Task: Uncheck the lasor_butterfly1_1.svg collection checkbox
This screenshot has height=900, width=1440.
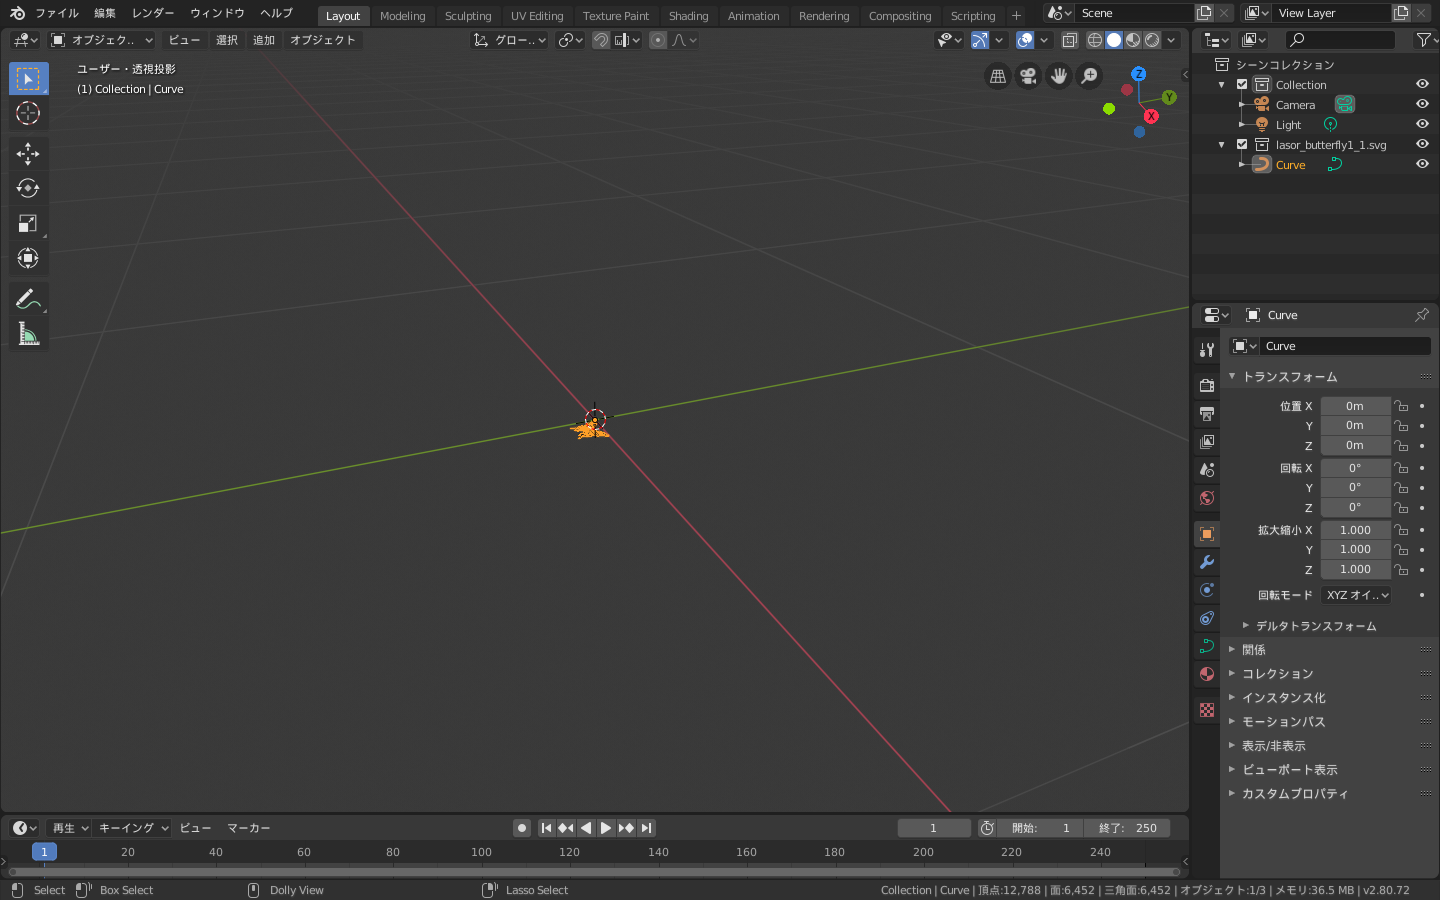Action: (1242, 144)
